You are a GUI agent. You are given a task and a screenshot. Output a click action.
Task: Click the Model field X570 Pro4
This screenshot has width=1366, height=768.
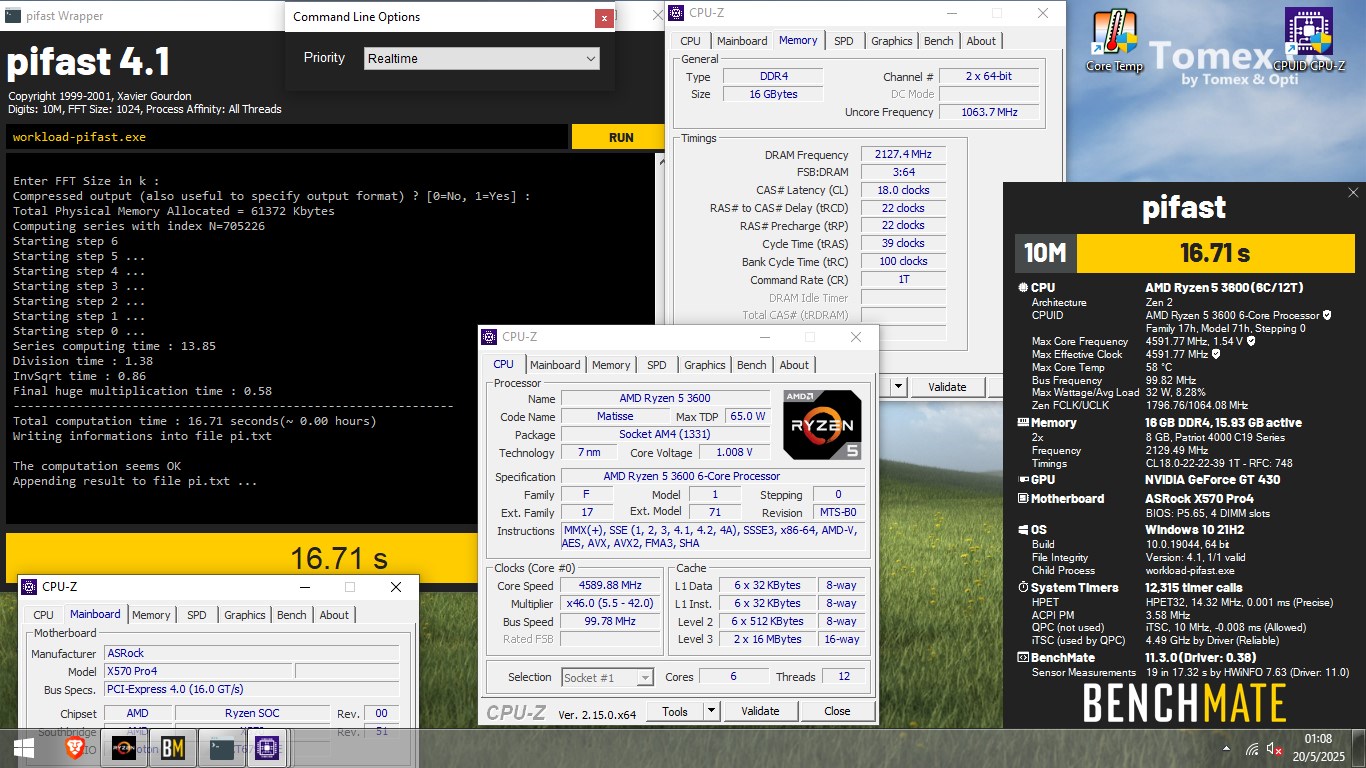click(x=197, y=671)
